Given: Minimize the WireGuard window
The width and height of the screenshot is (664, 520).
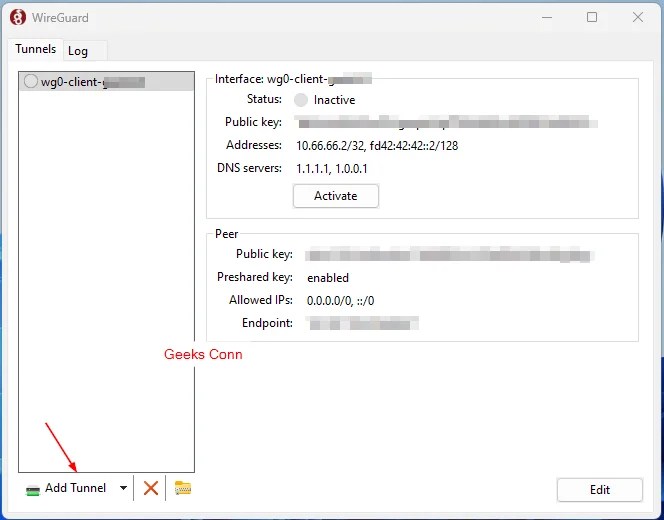Looking at the screenshot, I should point(547,17).
